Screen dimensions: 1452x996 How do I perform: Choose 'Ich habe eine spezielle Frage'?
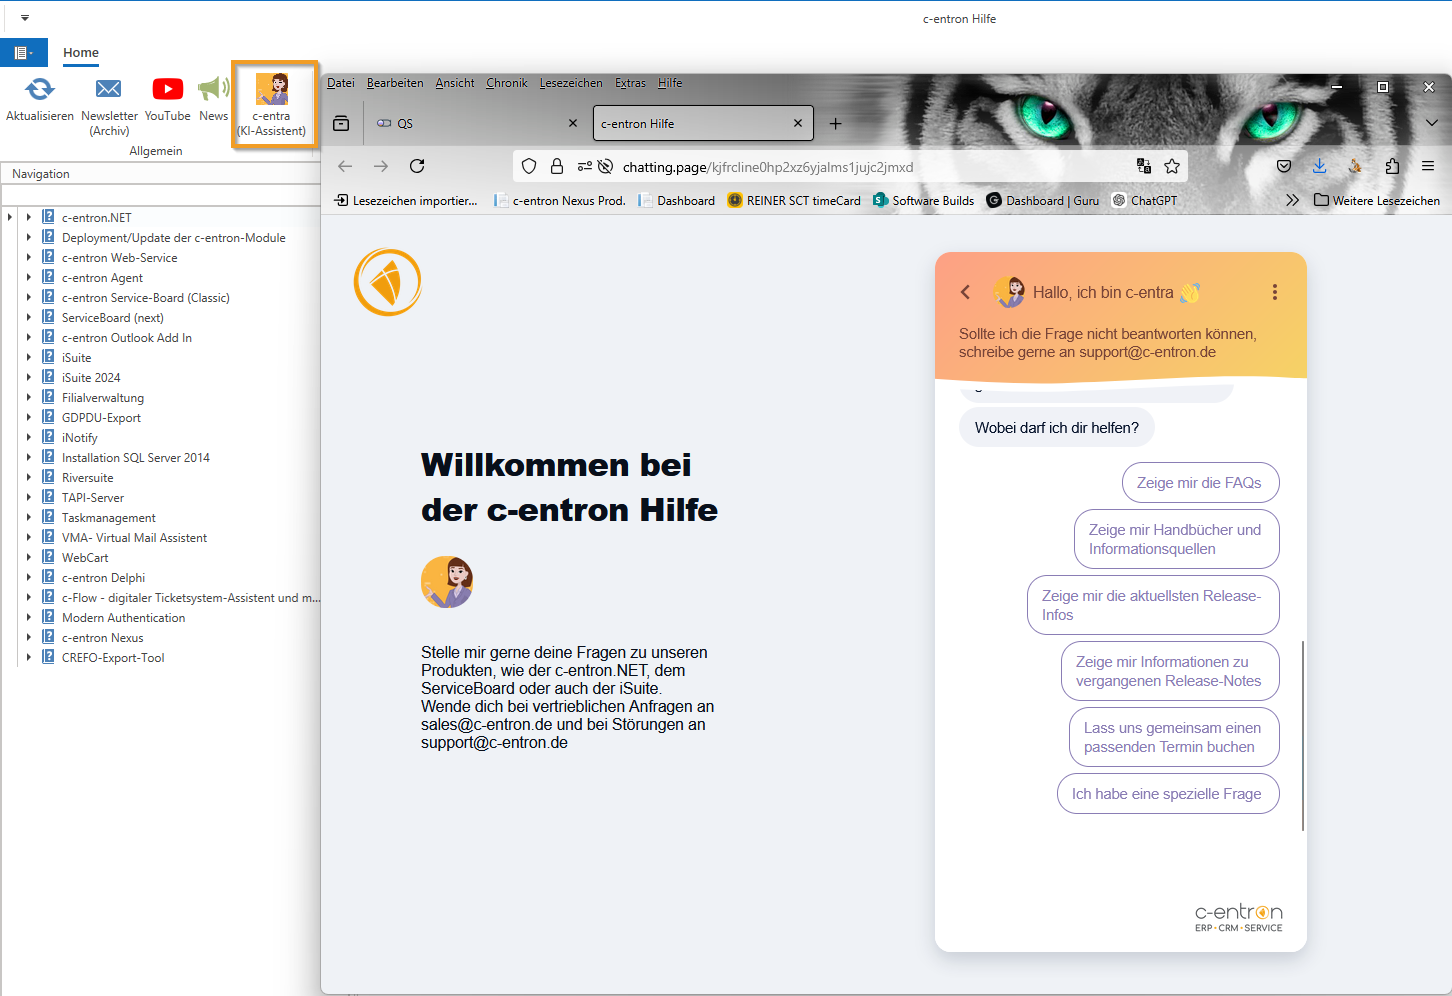click(x=1167, y=794)
